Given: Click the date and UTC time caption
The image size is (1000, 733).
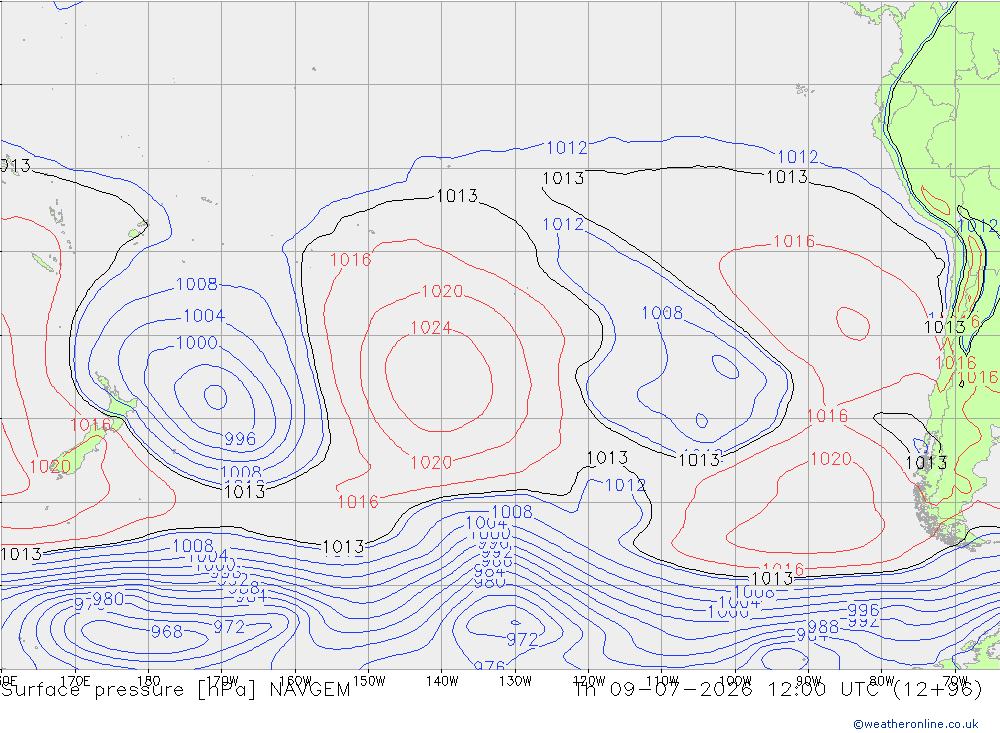Looking at the screenshot, I should 778,690.
